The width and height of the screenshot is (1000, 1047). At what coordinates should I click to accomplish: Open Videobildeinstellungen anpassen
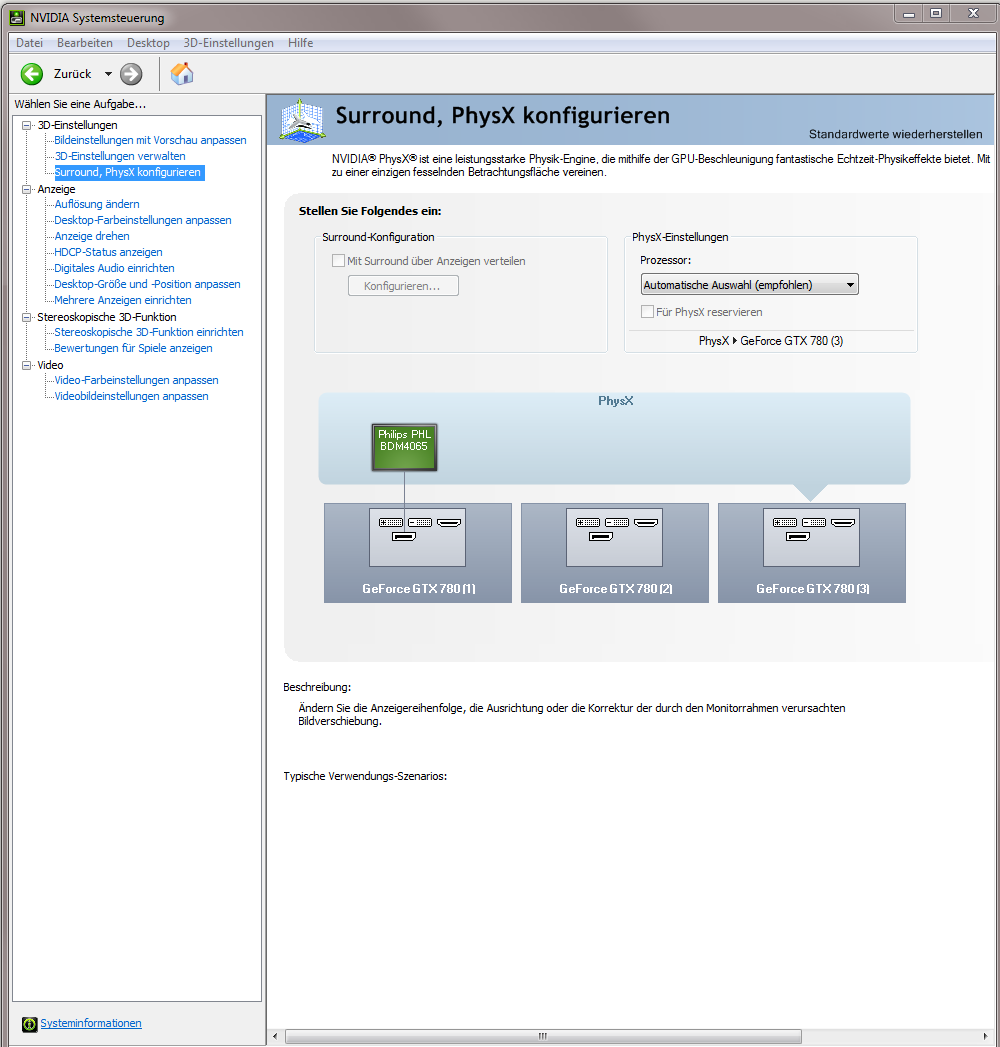[132, 397]
